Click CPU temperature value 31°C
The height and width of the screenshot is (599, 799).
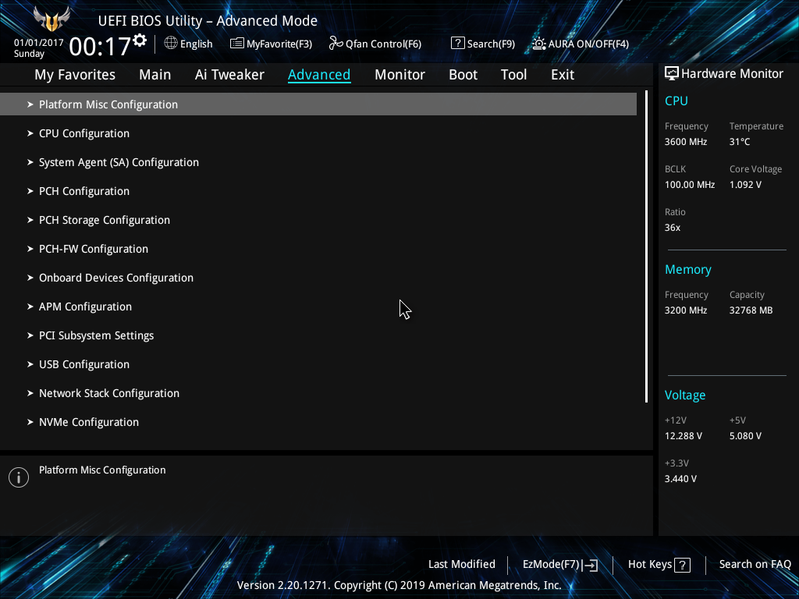[739, 142]
